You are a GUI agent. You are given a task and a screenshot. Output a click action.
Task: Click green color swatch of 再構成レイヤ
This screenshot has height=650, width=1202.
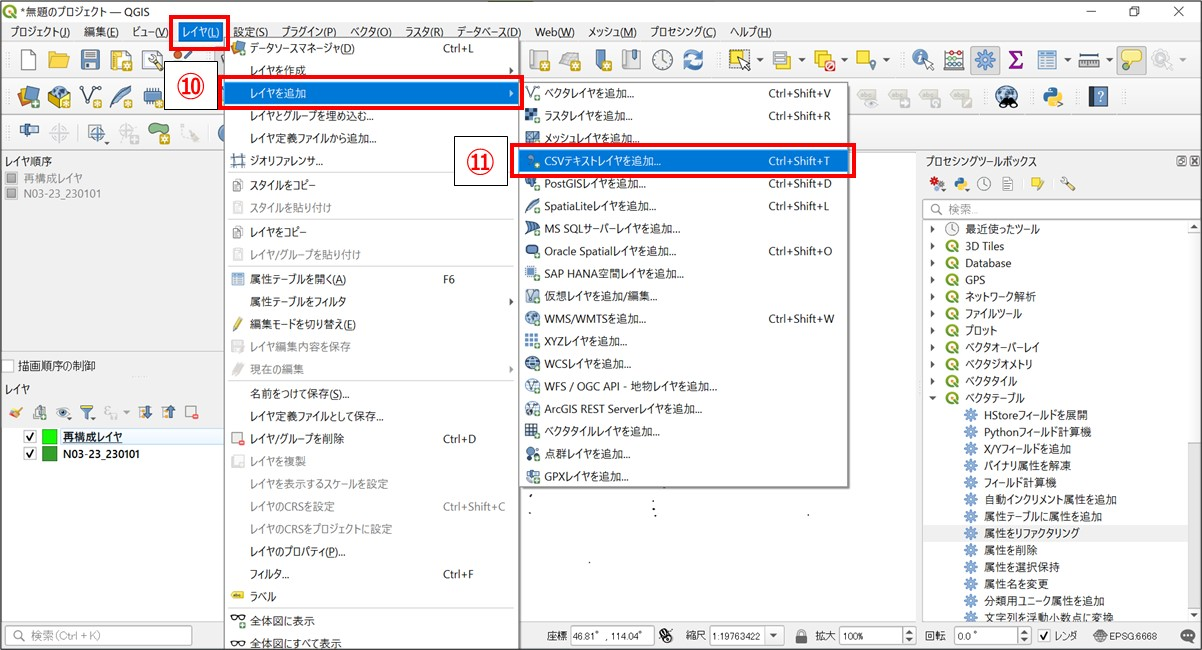[50, 437]
